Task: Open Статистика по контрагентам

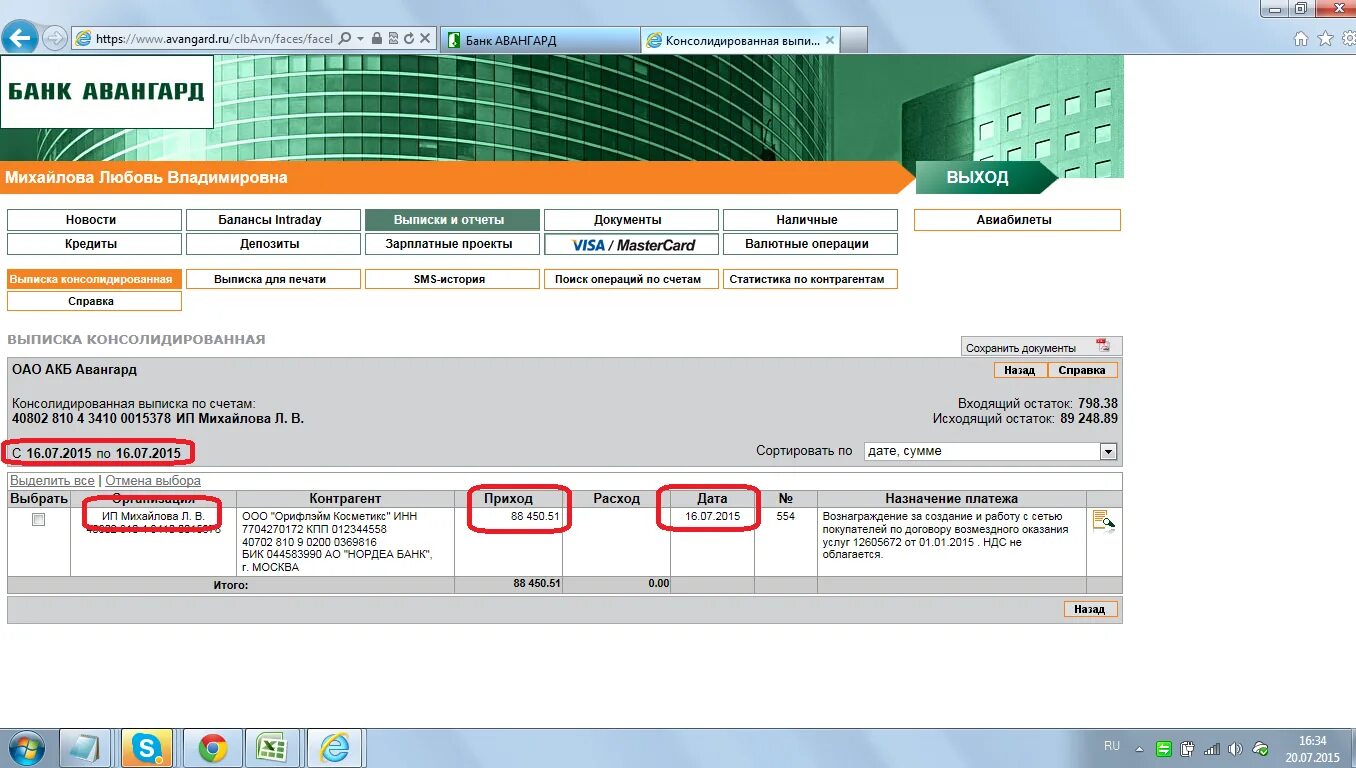Action: click(x=810, y=279)
